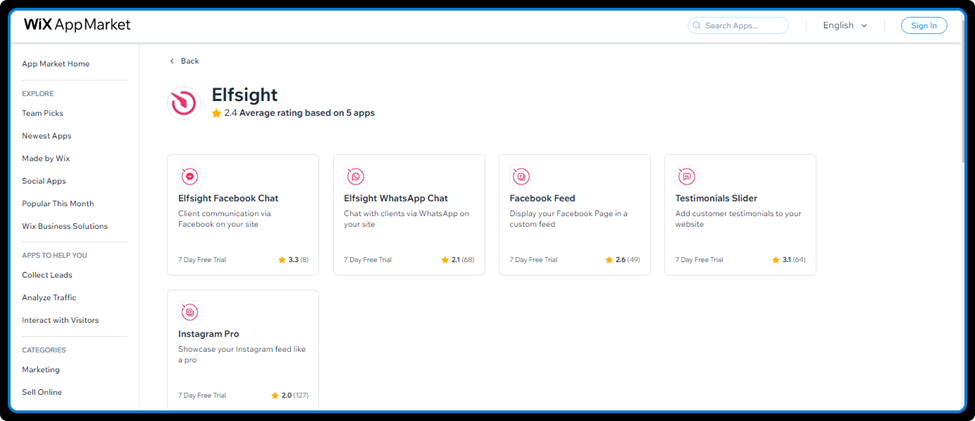This screenshot has height=421, width=975.
Task: Click the star icon next to the 3.3 rating
Action: 282,260
